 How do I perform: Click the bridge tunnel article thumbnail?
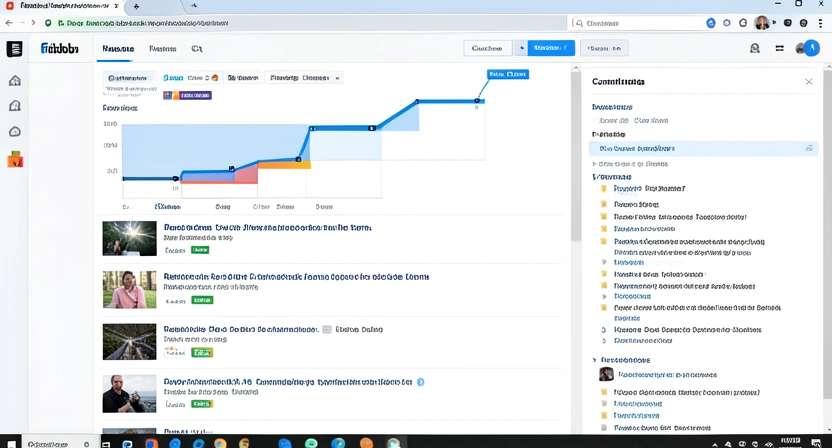129,342
